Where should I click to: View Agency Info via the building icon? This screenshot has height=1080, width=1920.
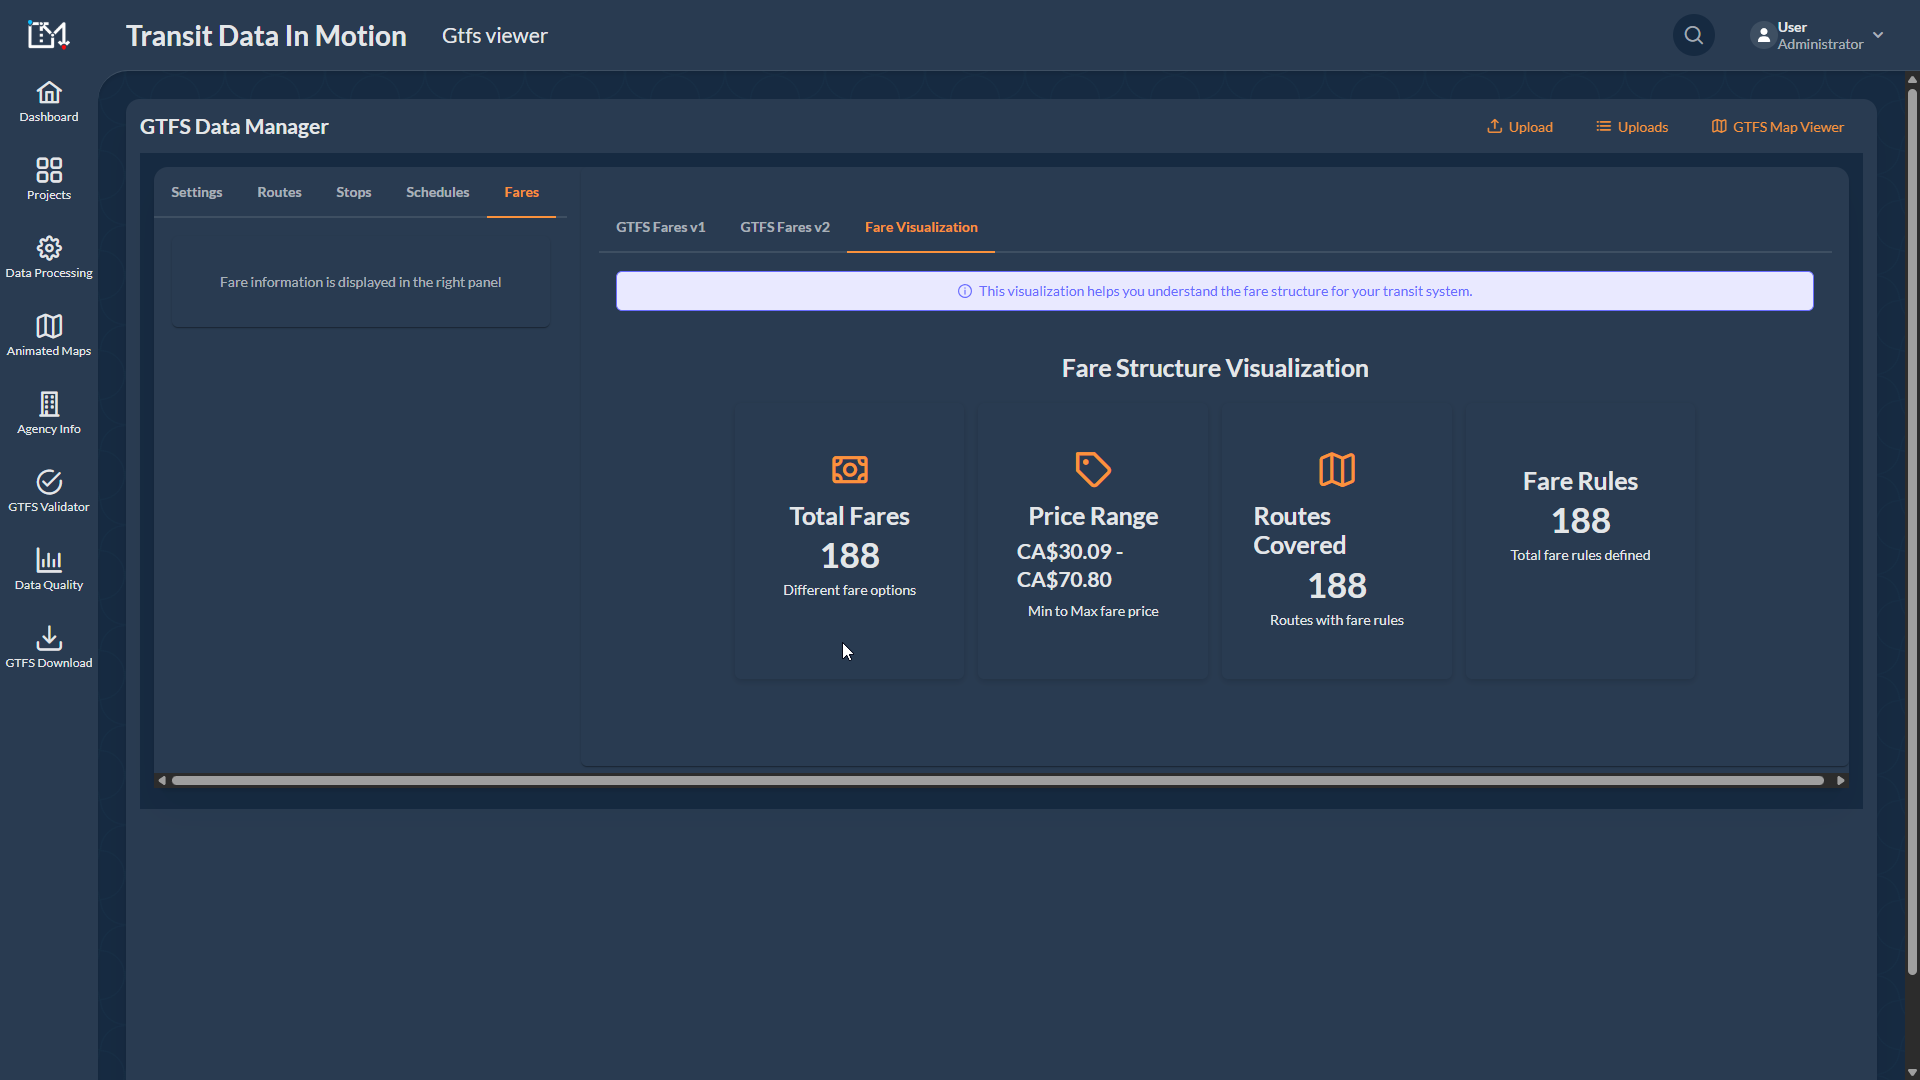(48, 413)
